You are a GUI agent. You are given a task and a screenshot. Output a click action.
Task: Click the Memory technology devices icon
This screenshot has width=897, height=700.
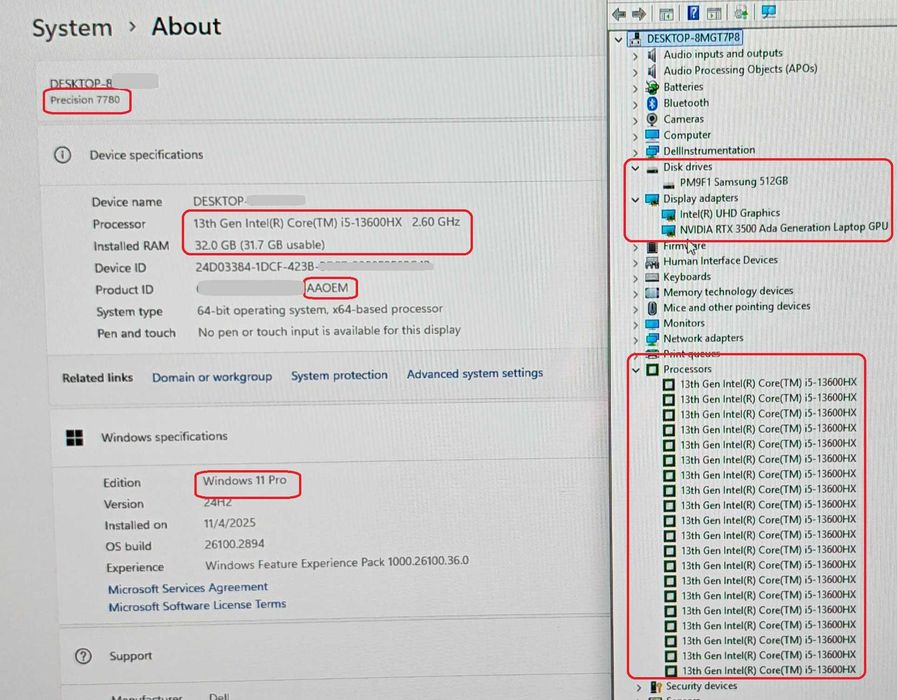click(x=652, y=293)
